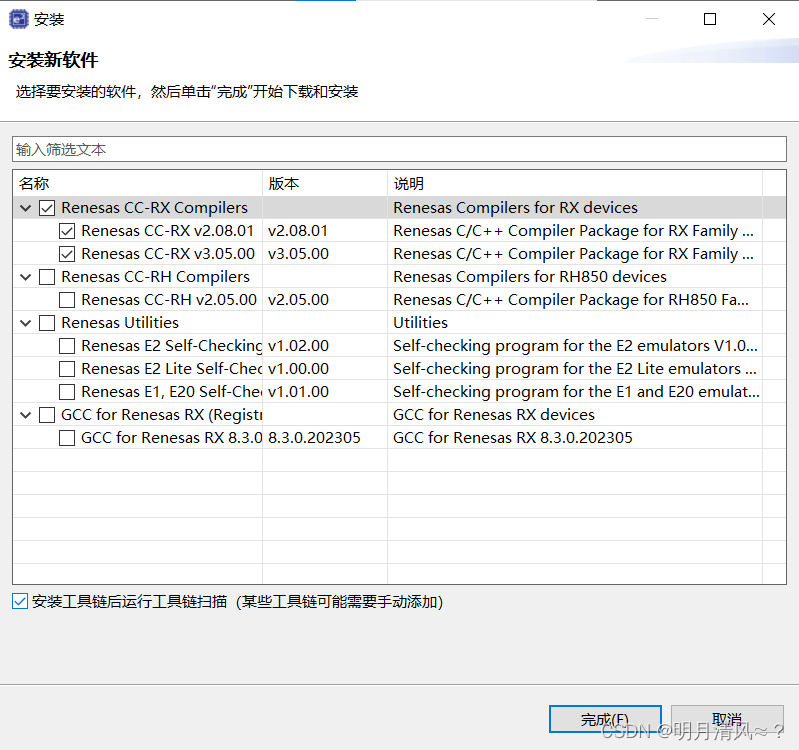Collapse the GCC for Renesas RX group
Image resolution: width=799 pixels, height=750 pixels.
pos(25,415)
